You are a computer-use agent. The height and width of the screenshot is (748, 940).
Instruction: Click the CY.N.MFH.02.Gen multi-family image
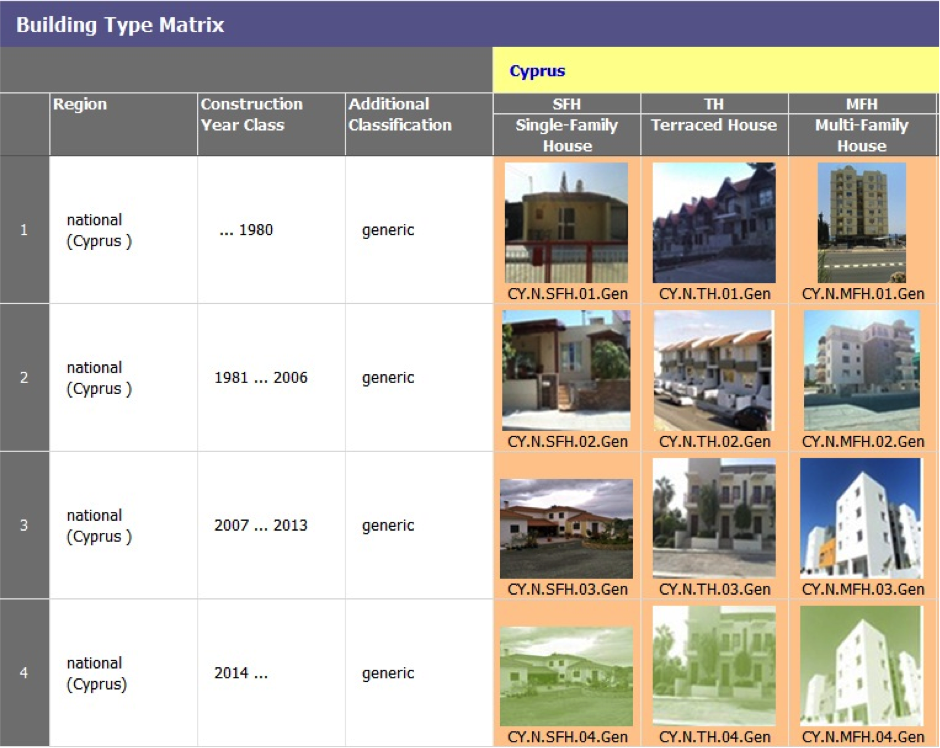tap(861, 370)
